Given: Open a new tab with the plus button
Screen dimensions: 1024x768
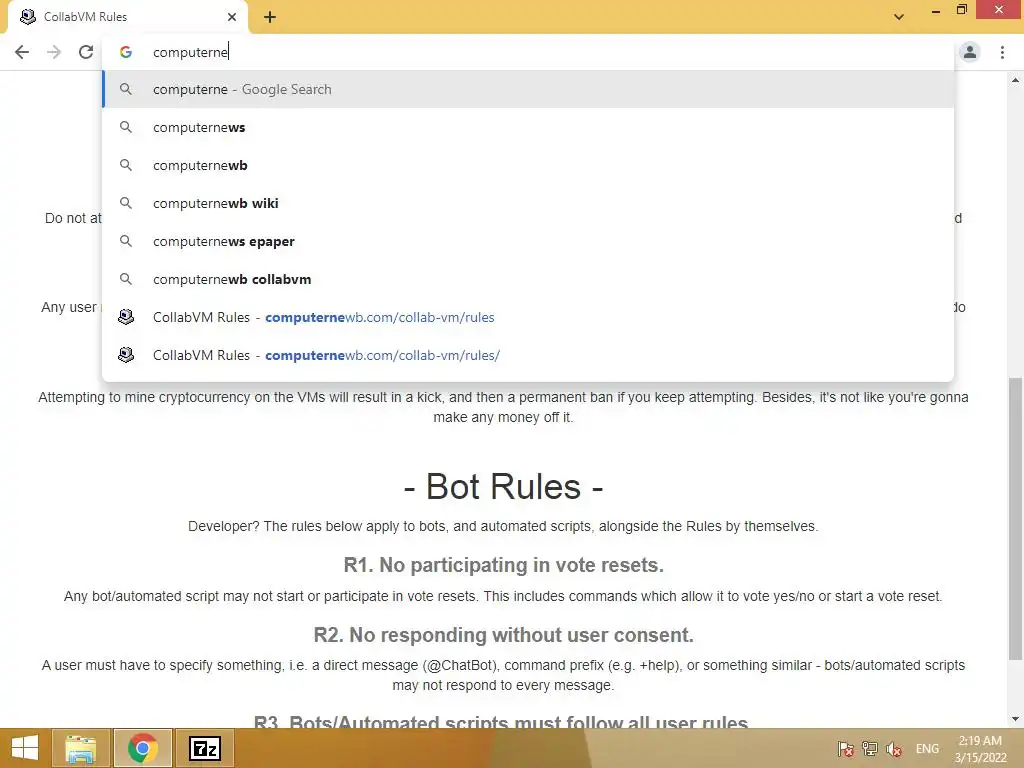Looking at the screenshot, I should (270, 17).
